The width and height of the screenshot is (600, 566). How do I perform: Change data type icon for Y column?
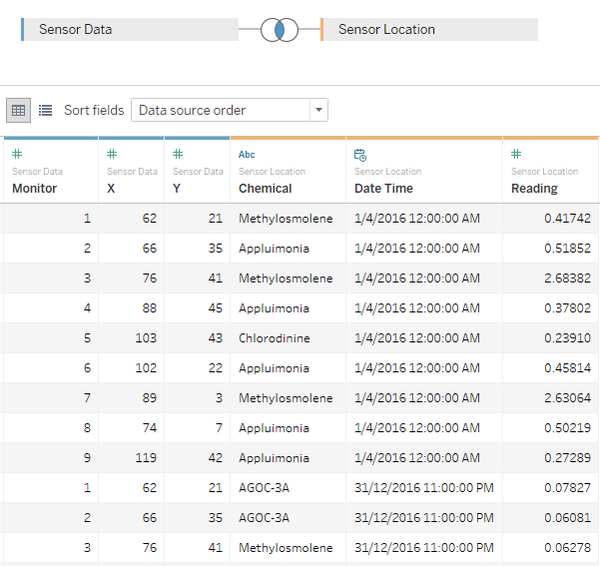(178, 154)
